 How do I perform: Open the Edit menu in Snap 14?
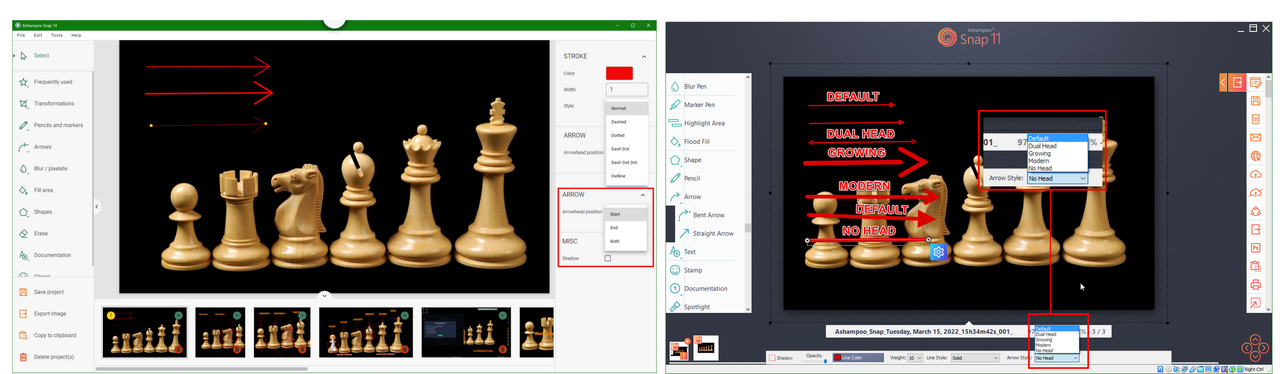point(38,35)
